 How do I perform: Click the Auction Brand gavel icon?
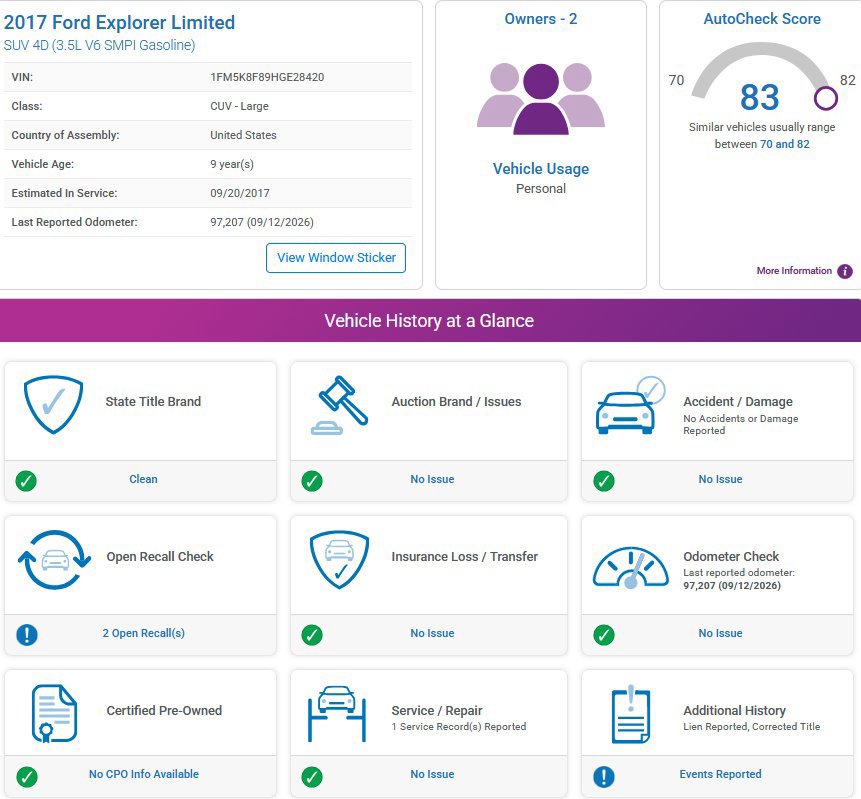tap(339, 405)
